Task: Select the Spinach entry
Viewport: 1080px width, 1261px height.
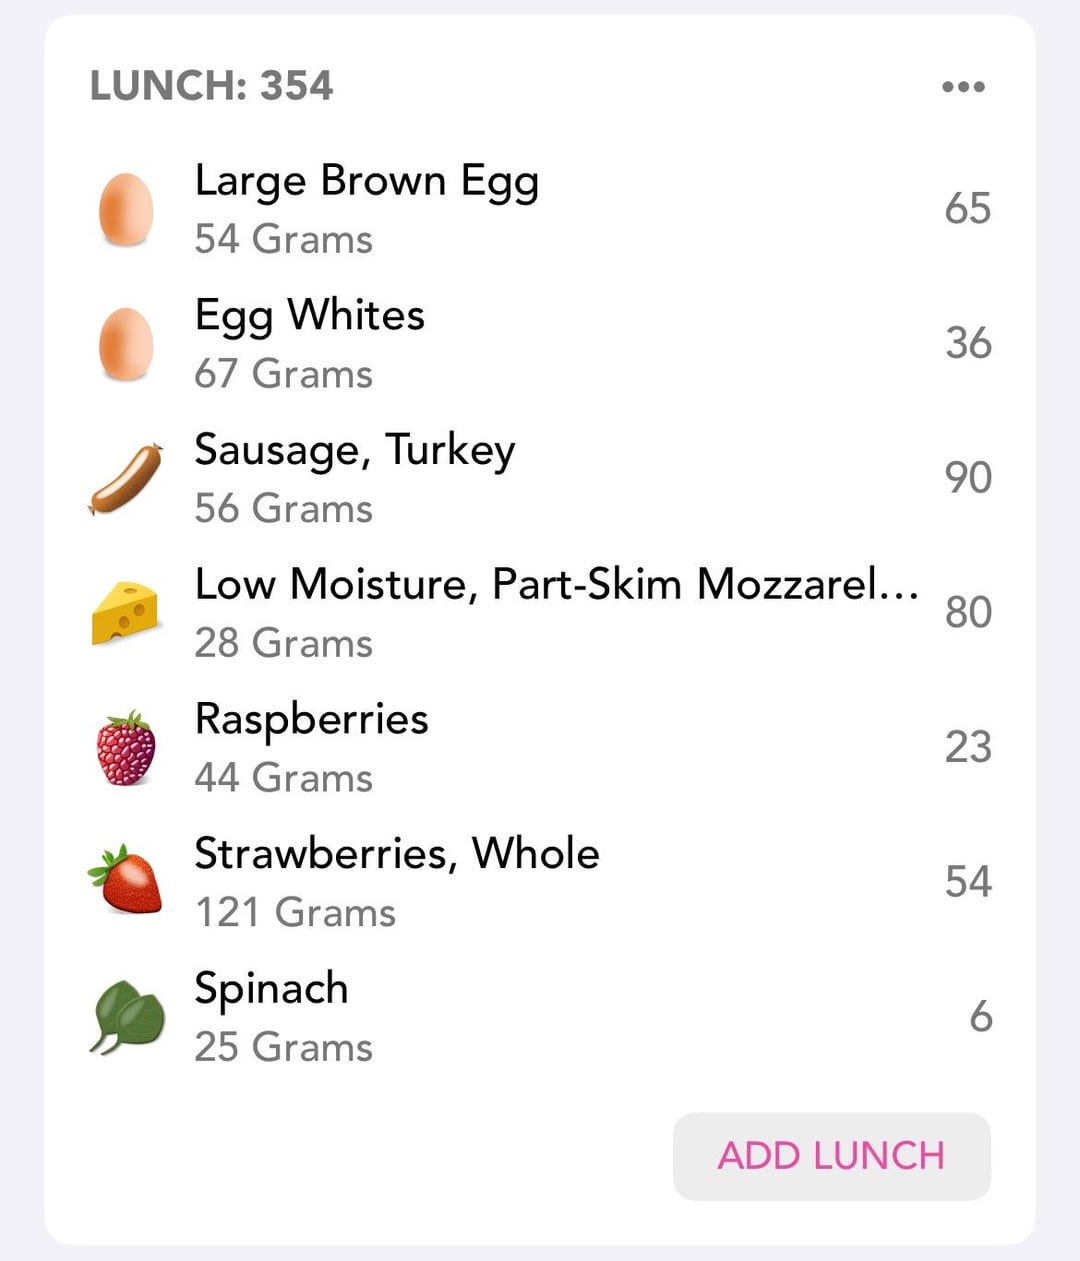Action: tap(540, 1017)
